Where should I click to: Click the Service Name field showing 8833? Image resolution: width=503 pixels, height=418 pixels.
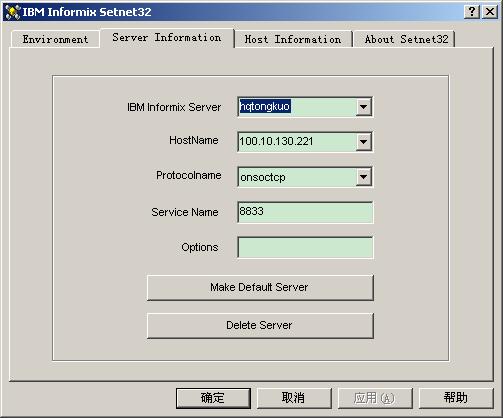[x=305, y=212]
